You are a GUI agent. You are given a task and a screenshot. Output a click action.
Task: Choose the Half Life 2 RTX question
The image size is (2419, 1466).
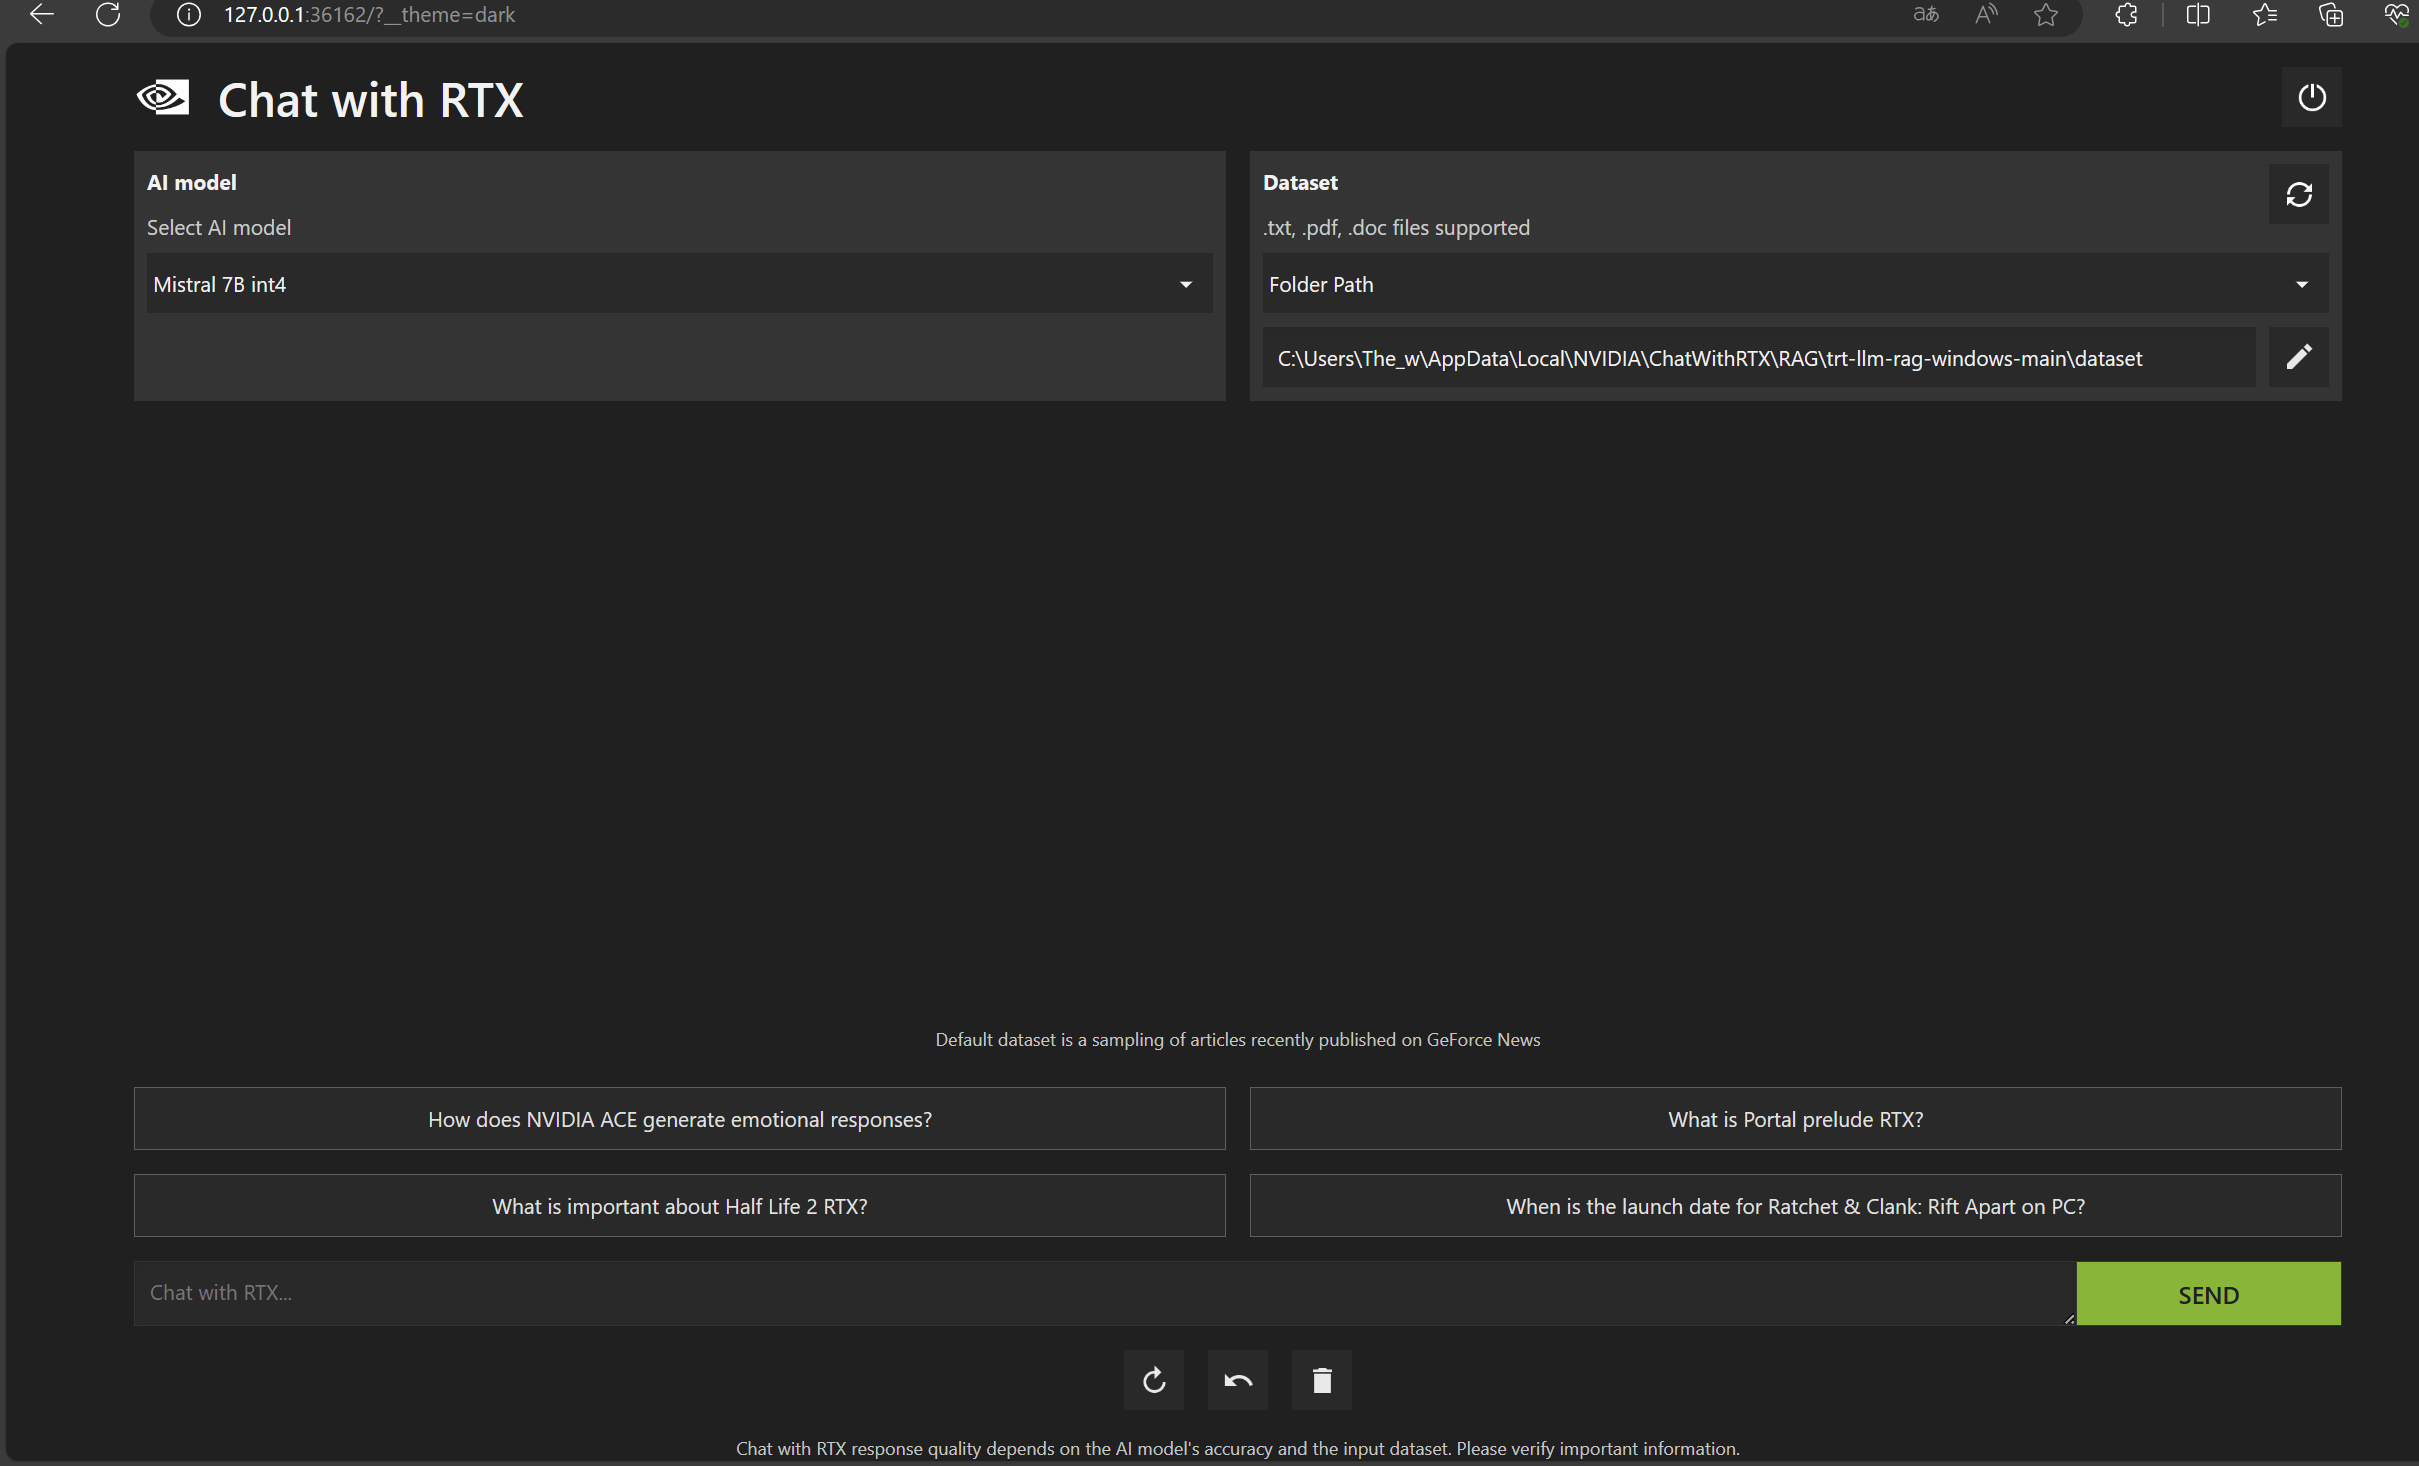point(680,1206)
